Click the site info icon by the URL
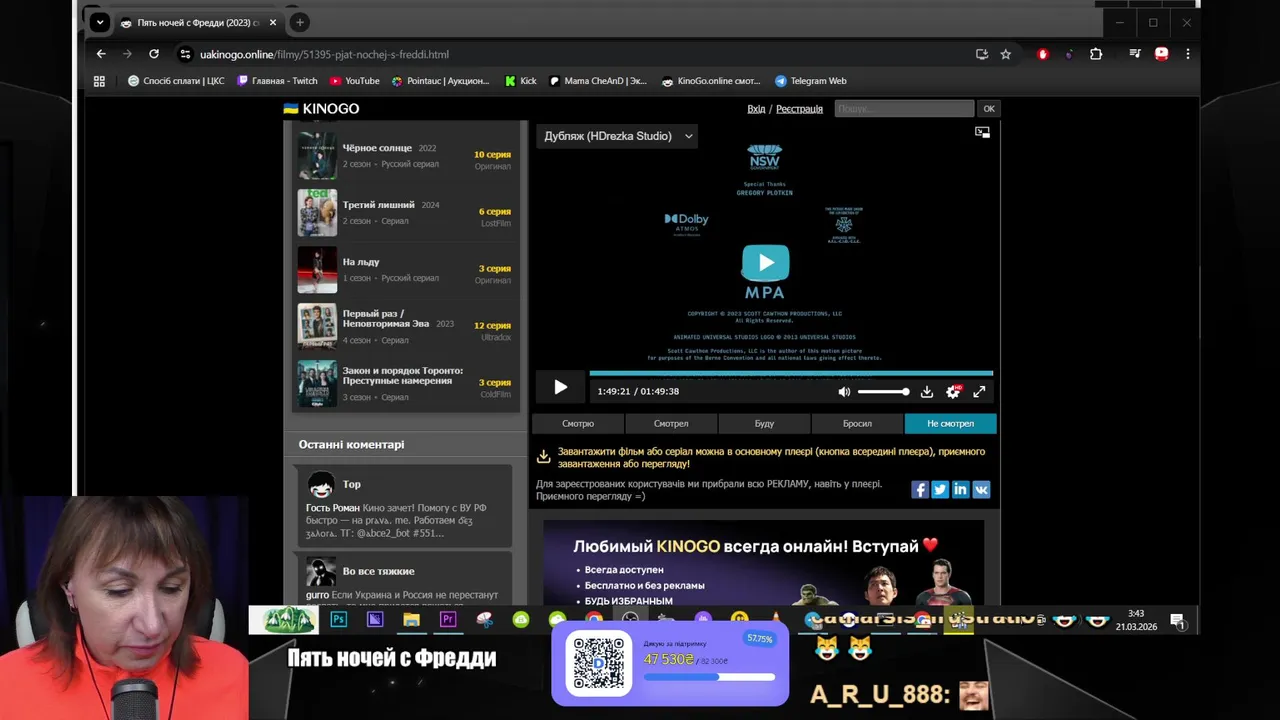Image resolution: width=1280 pixels, height=720 pixels. (184, 54)
